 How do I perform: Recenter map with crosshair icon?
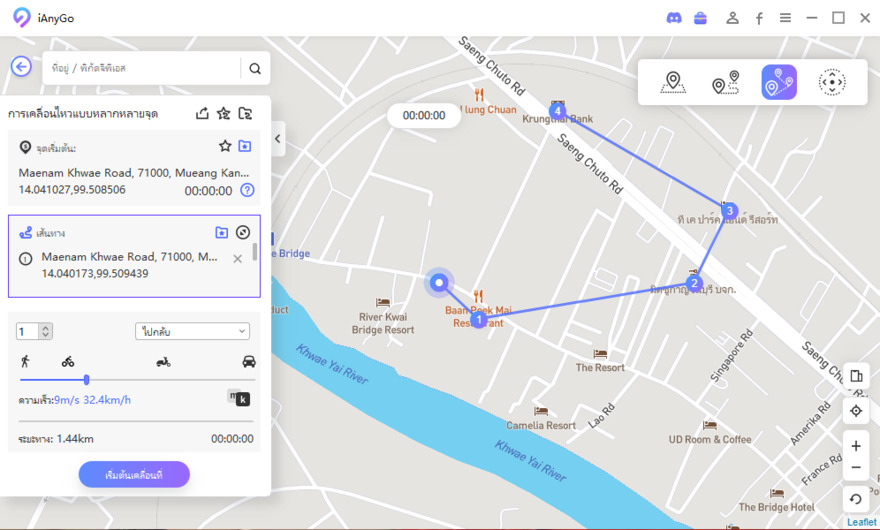click(856, 411)
